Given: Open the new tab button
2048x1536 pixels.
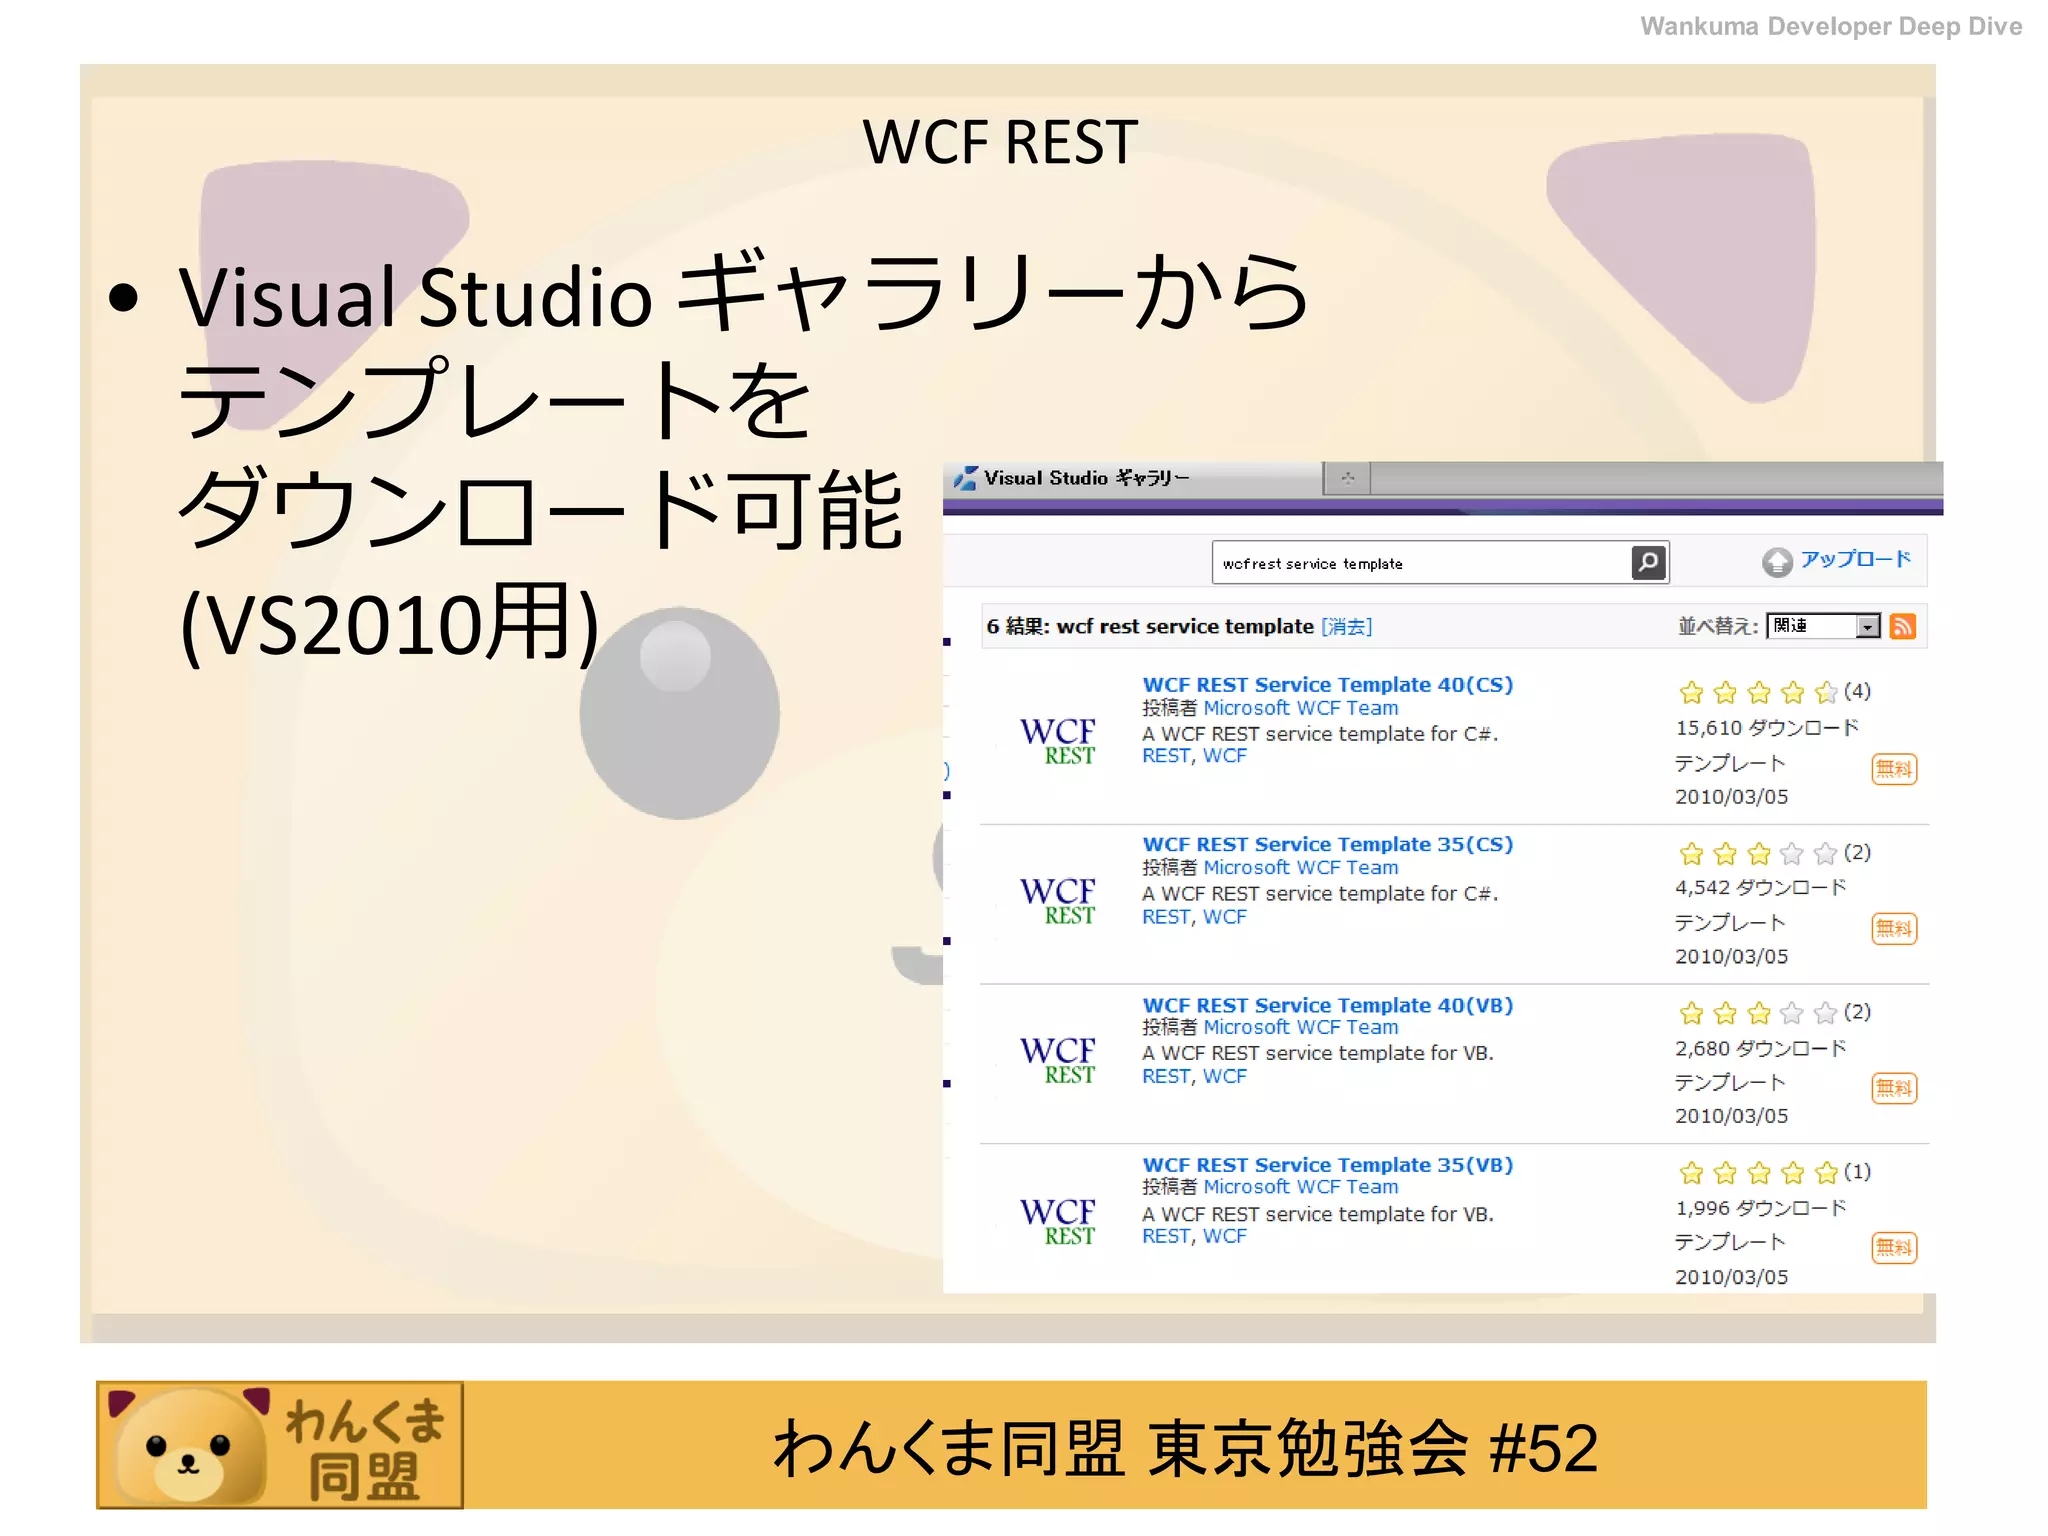Looking at the screenshot, I should (x=1347, y=479).
